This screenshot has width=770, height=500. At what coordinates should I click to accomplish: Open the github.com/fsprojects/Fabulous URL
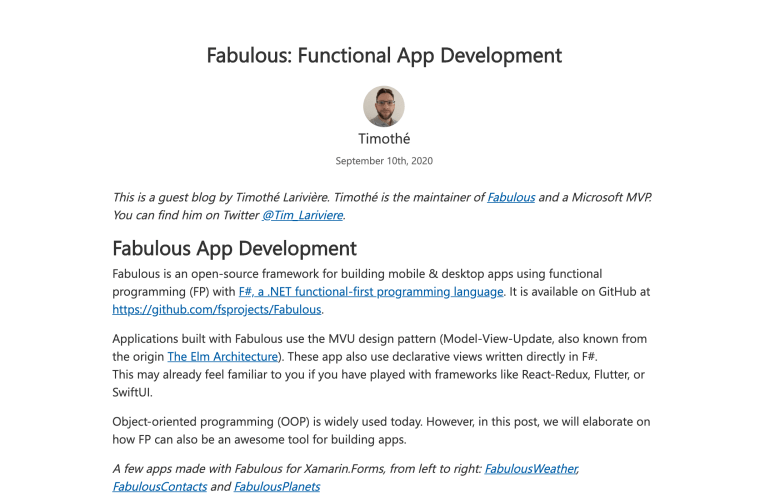[x=210, y=310]
